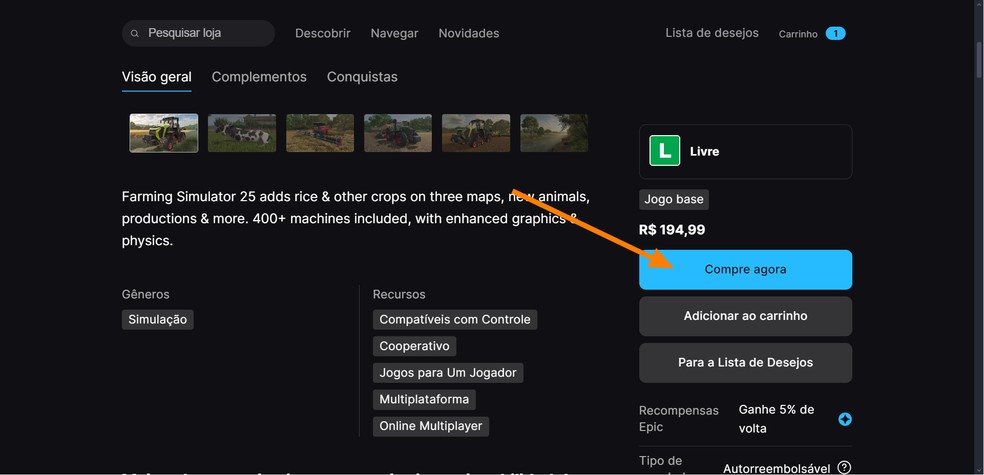Click the Compre agora button
This screenshot has width=984, height=475.
click(x=746, y=270)
